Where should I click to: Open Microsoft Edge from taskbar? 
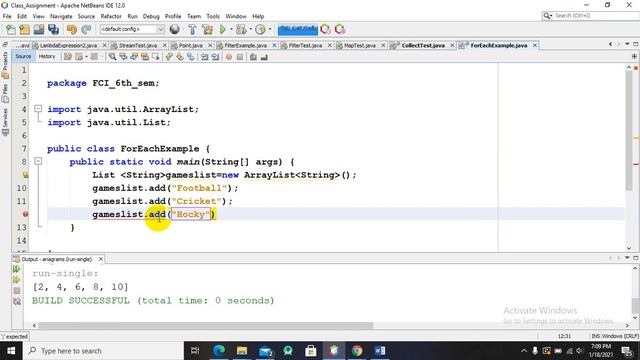219,351
